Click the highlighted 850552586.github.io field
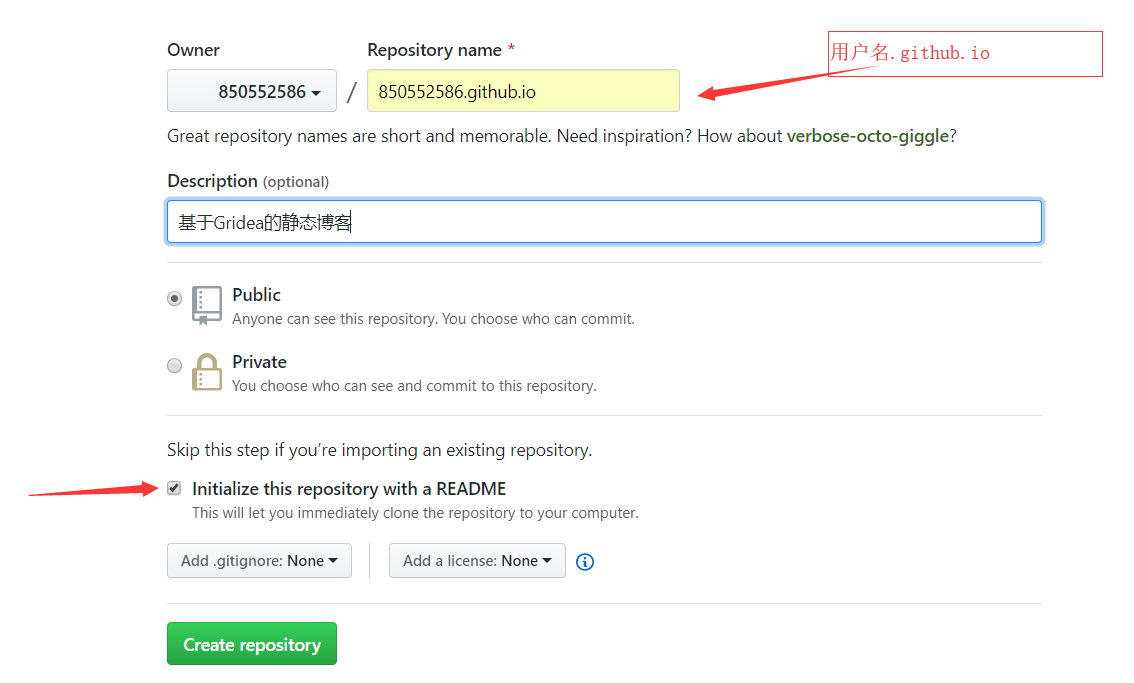1134x683 pixels. pos(523,90)
